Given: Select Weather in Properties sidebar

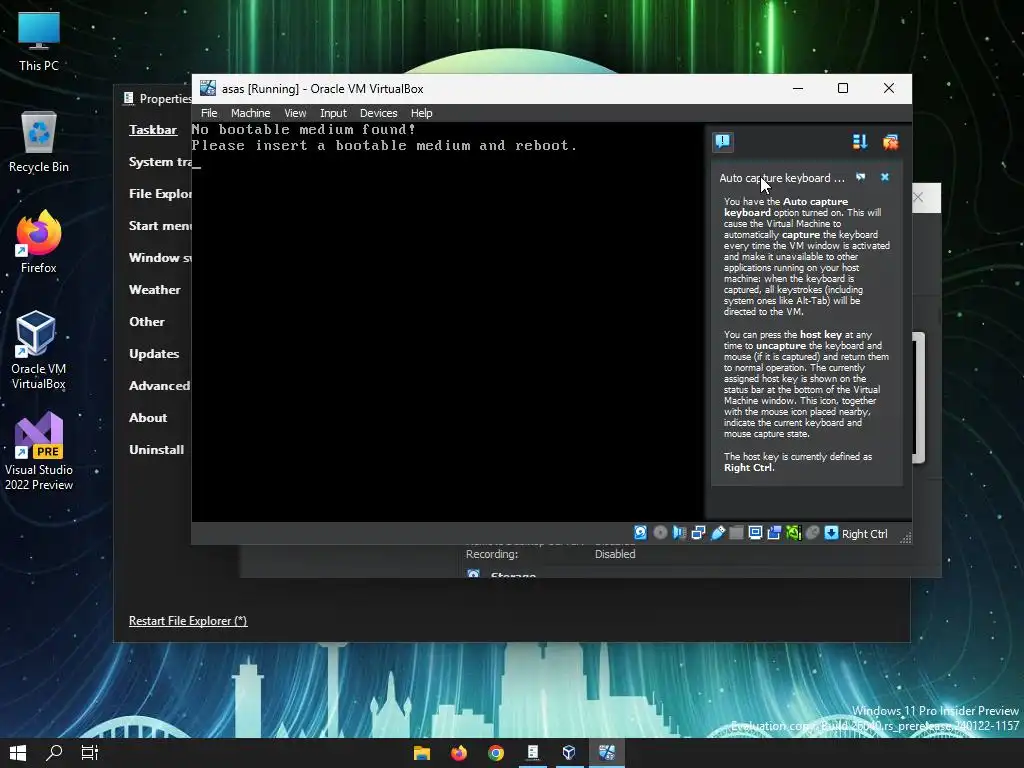Looking at the screenshot, I should tap(155, 289).
